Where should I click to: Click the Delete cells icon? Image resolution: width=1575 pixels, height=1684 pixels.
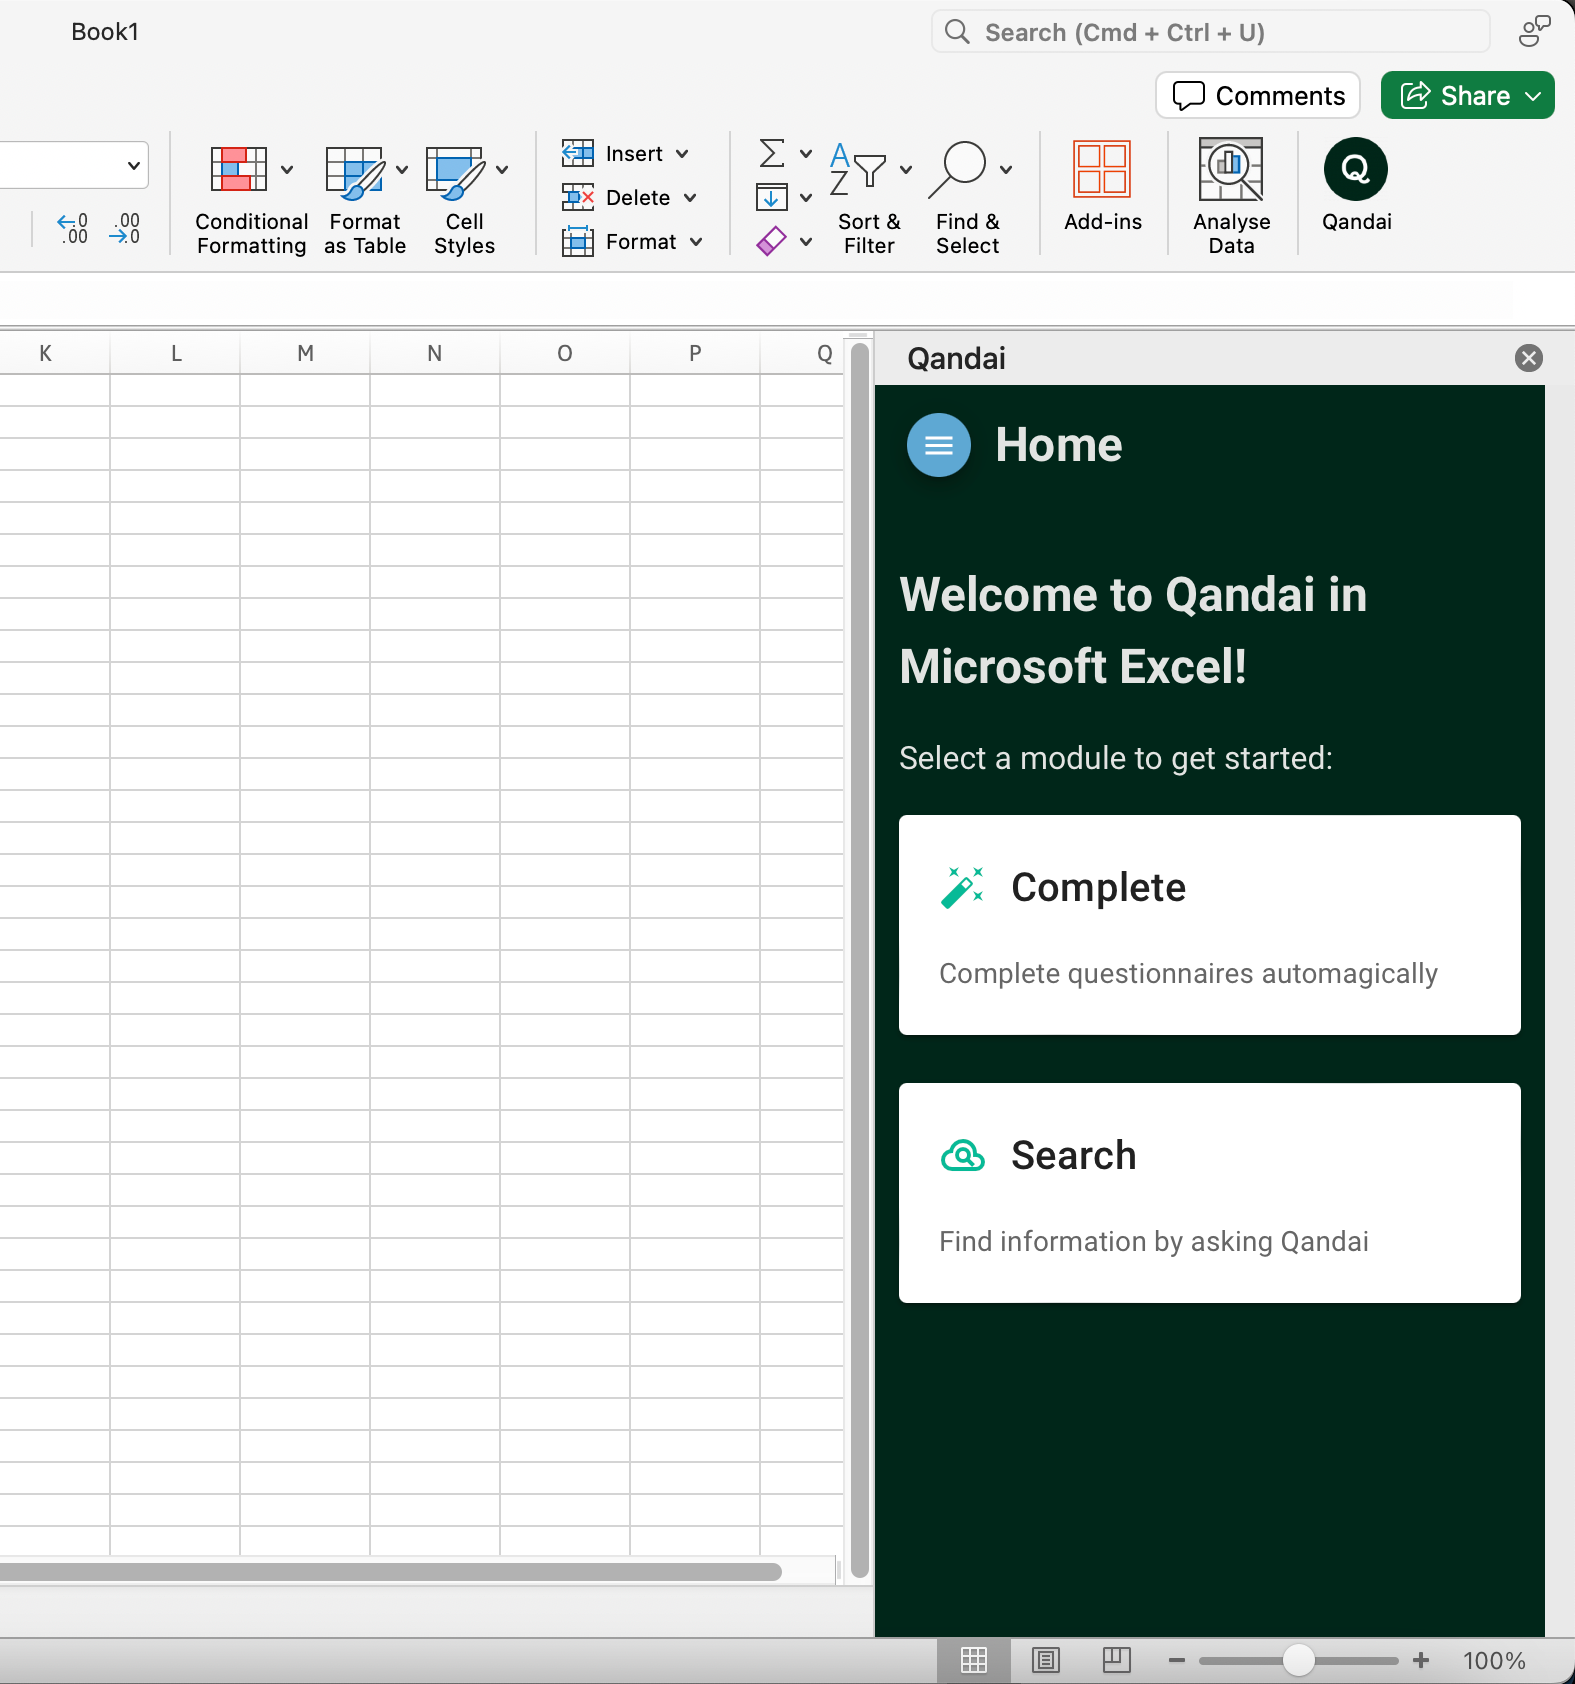click(578, 197)
